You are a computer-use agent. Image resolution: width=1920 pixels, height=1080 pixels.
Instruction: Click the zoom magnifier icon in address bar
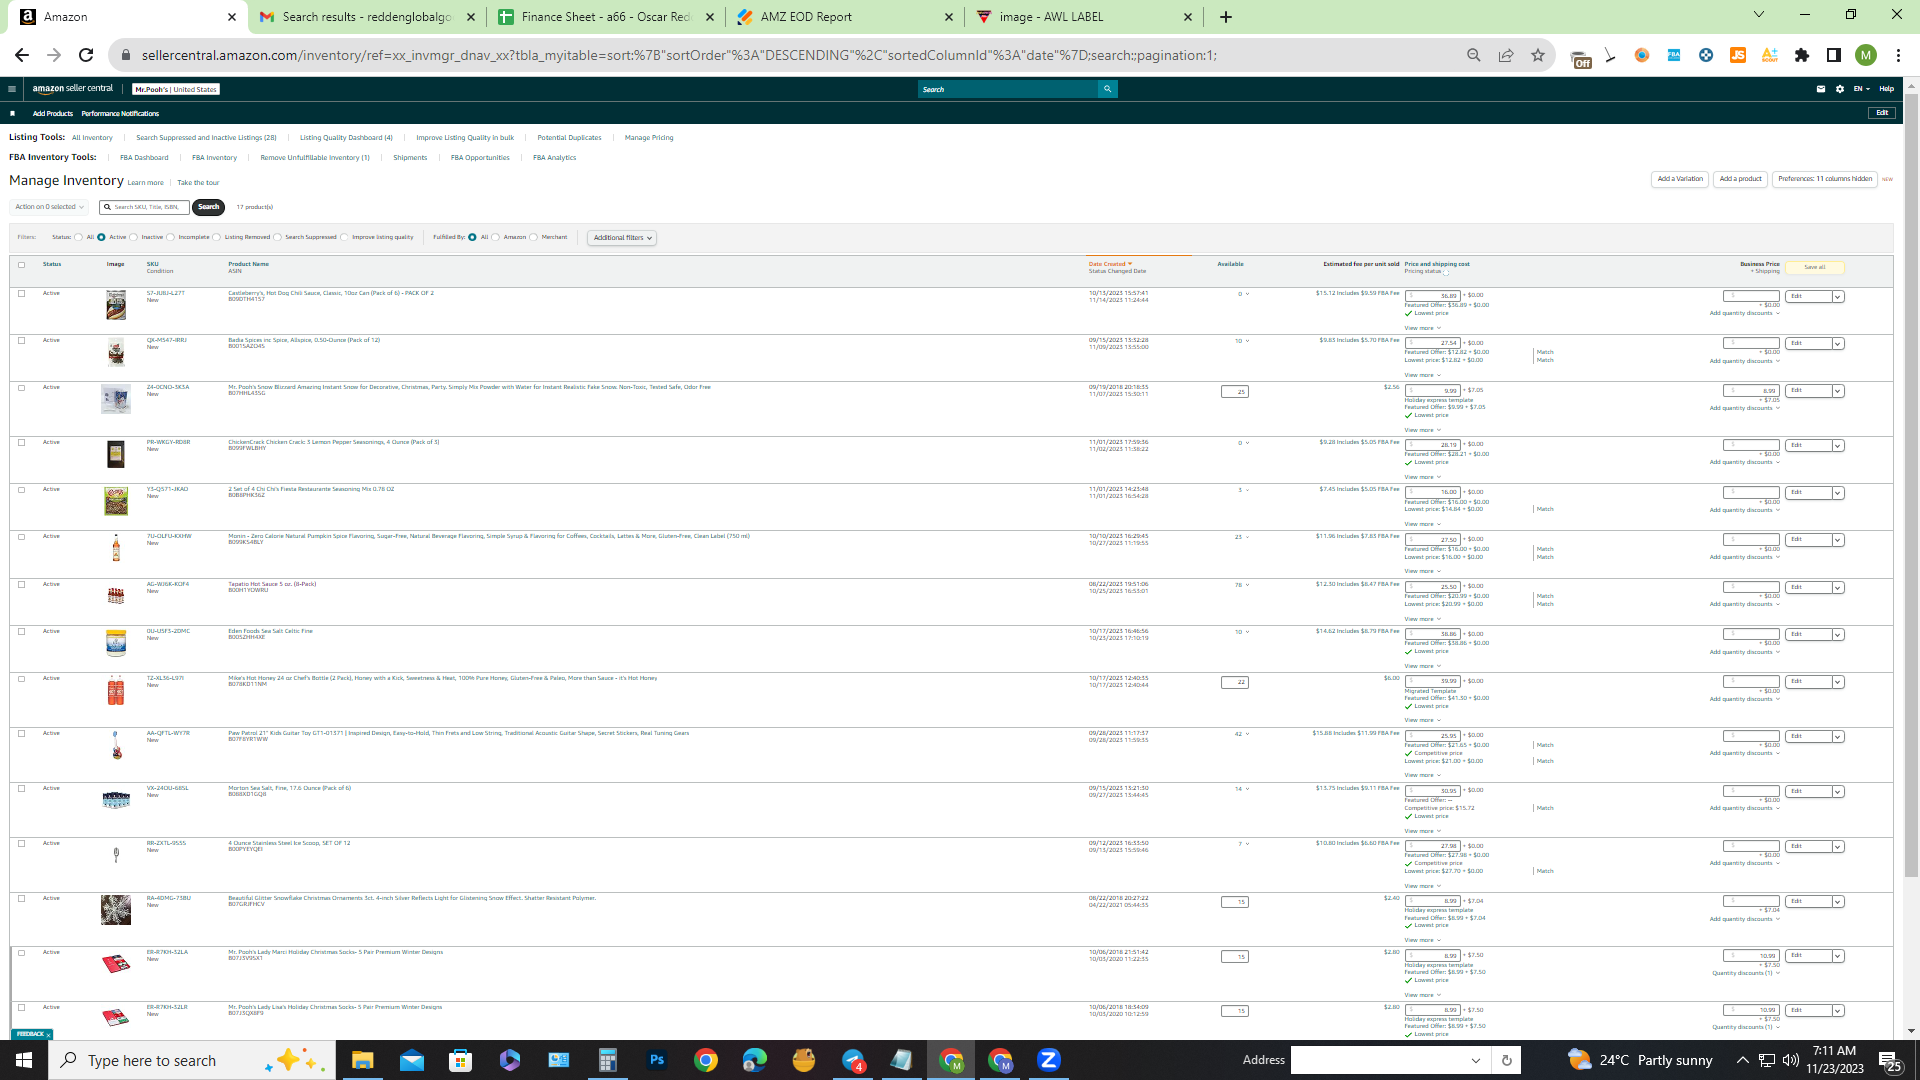click(x=1474, y=55)
